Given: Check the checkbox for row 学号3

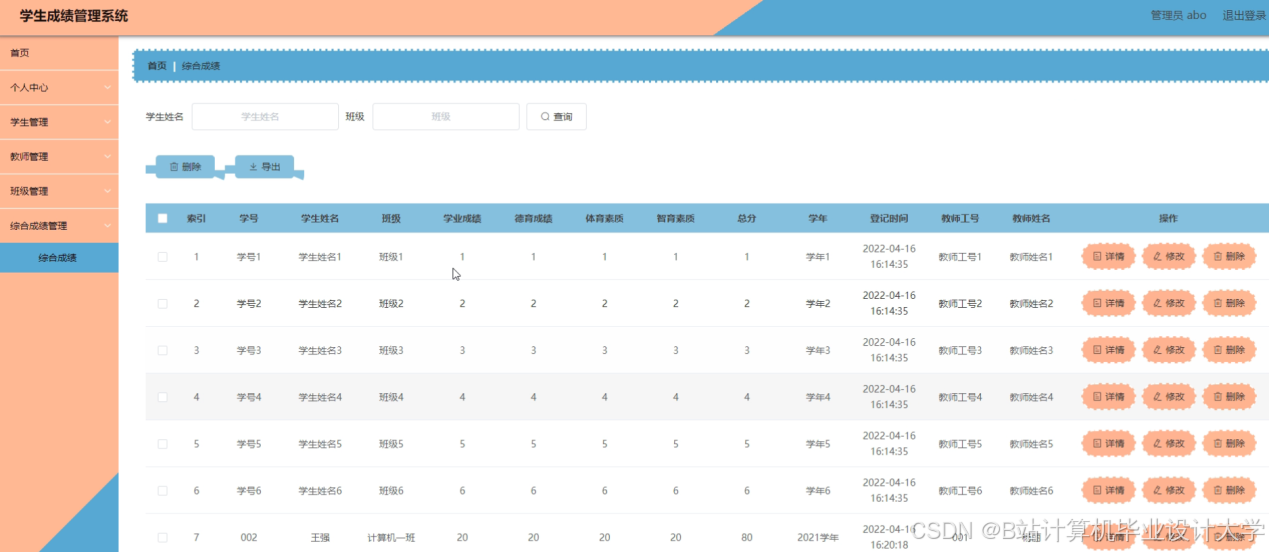Looking at the screenshot, I should coord(162,350).
